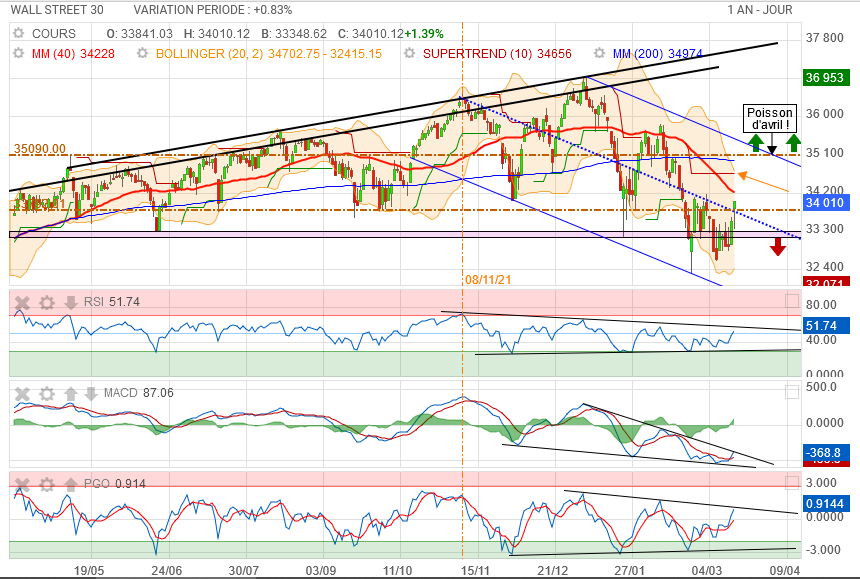
Task: Click the 32 400 price axis label
Action: (824, 267)
